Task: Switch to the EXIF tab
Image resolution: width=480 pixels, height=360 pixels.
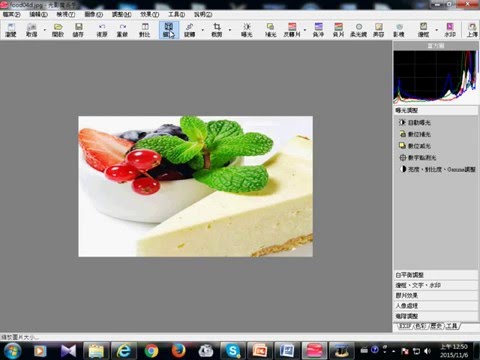Action: tap(405, 326)
